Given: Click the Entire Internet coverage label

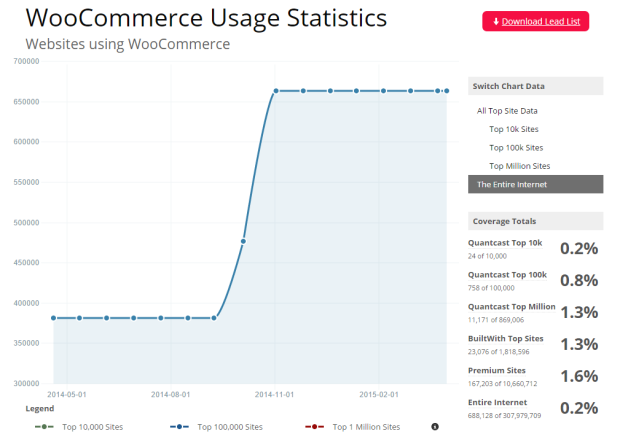Looking at the screenshot, I should click(x=497, y=402).
